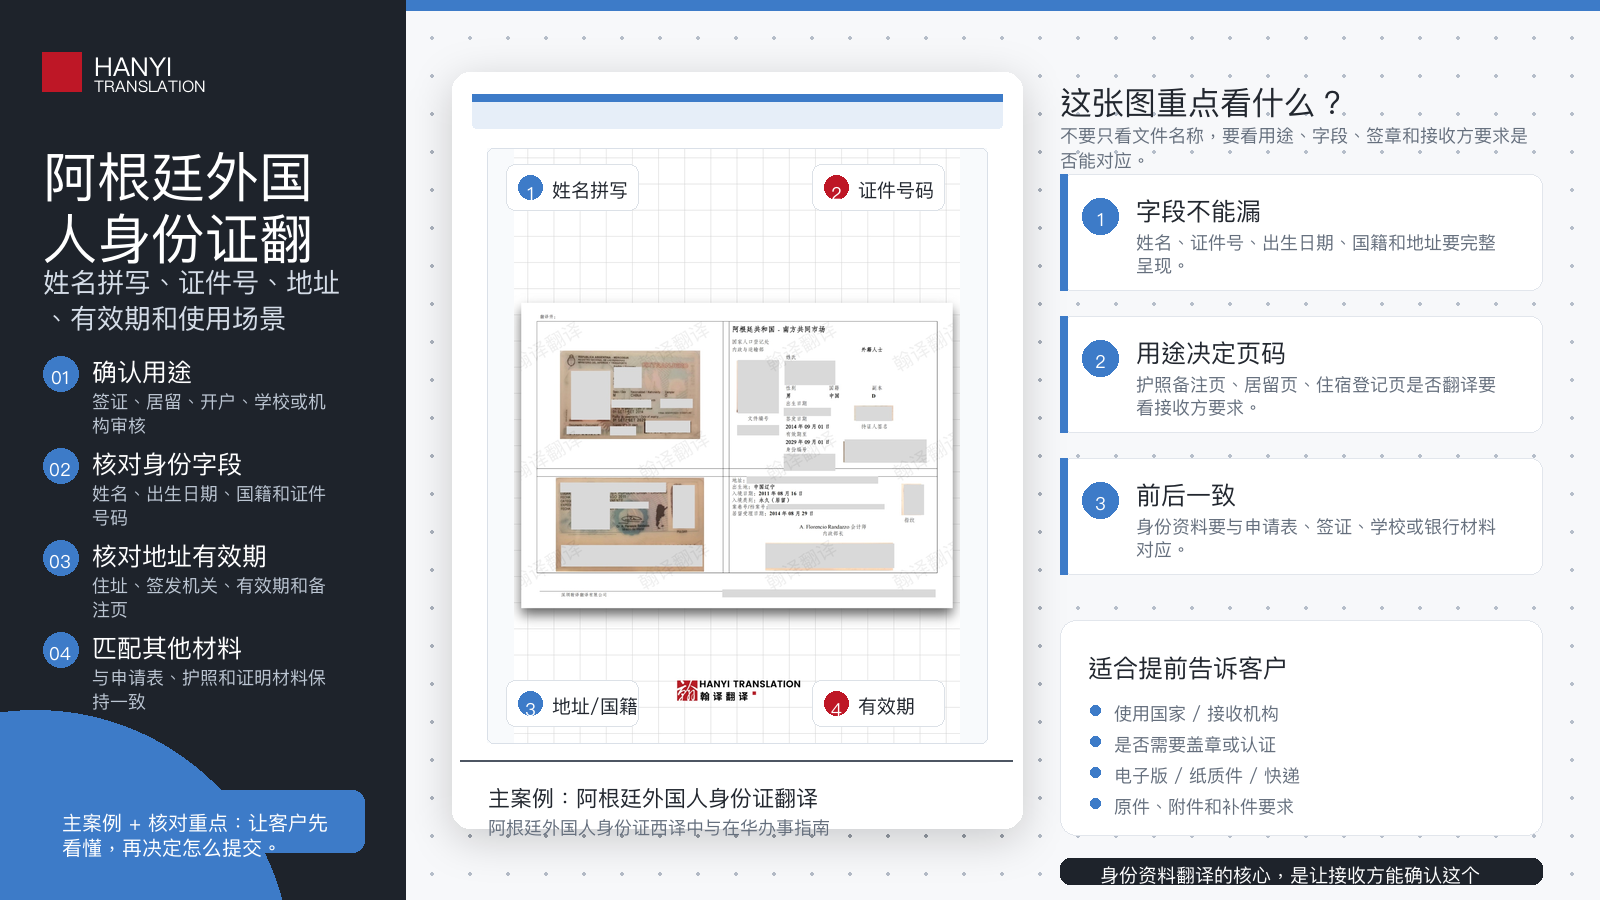Click the blue 04 step badge
This screenshot has height=900, width=1600.
point(60,652)
